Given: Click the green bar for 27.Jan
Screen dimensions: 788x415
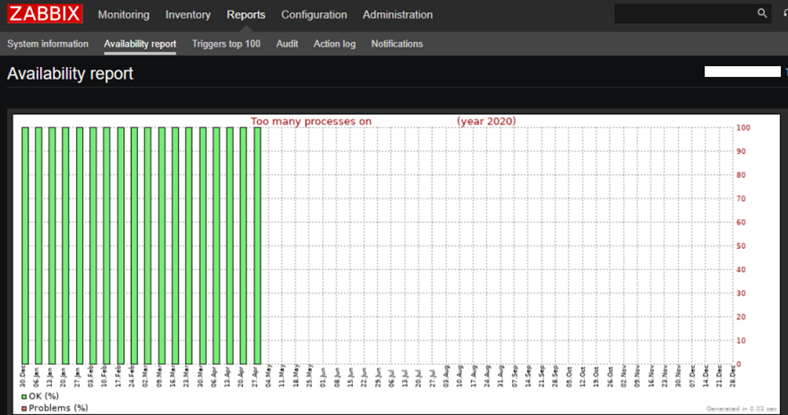Looking at the screenshot, I should 79,246.
